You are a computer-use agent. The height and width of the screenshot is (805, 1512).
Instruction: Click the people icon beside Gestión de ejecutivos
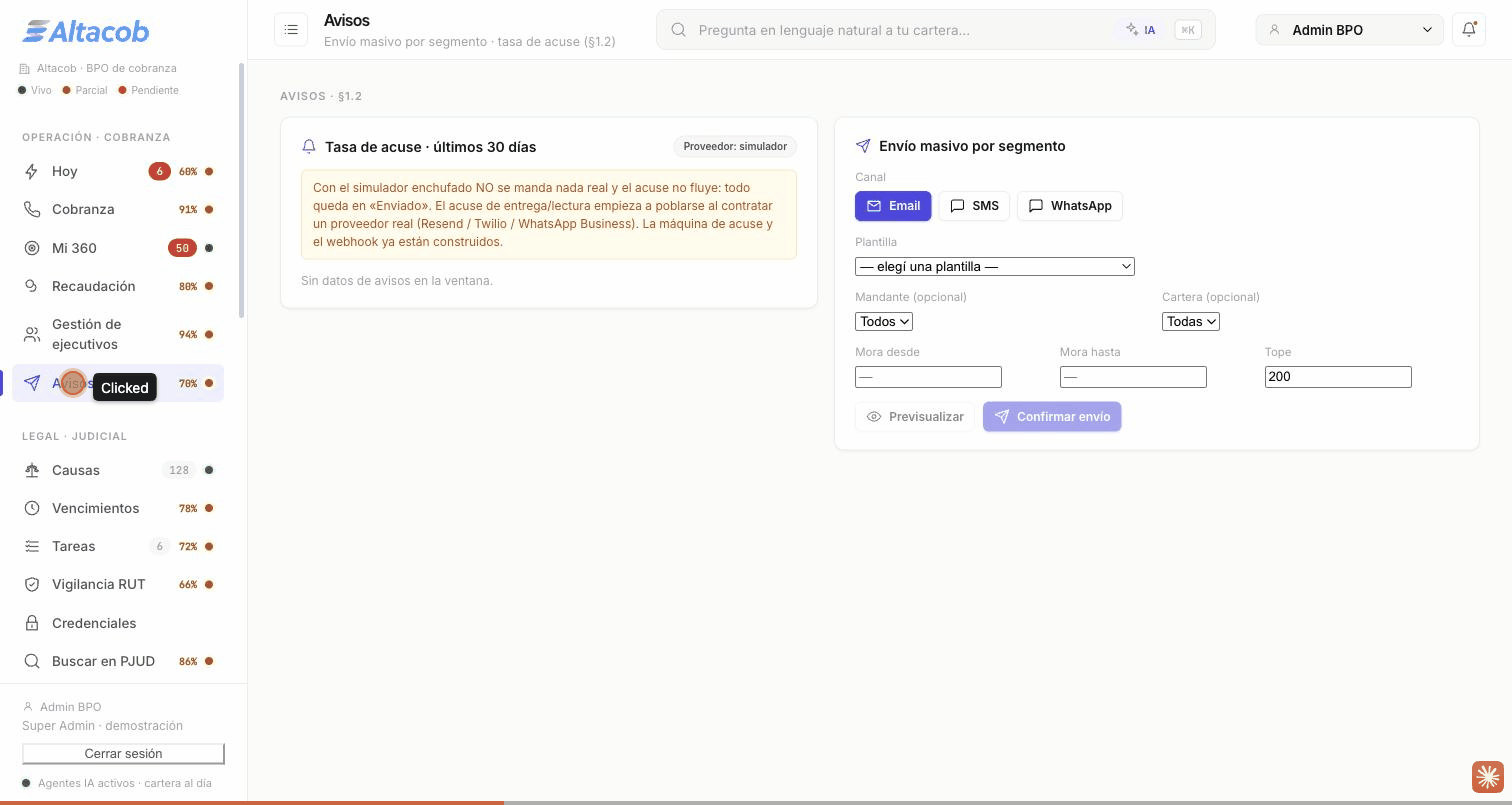(x=32, y=334)
